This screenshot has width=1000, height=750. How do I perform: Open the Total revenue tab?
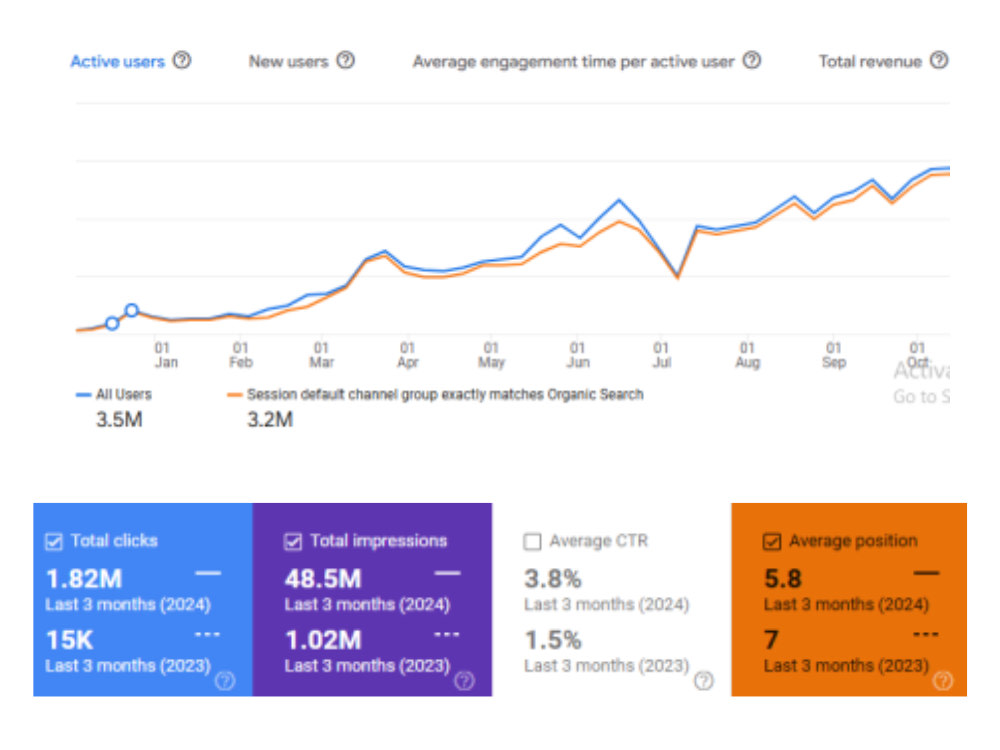870,61
